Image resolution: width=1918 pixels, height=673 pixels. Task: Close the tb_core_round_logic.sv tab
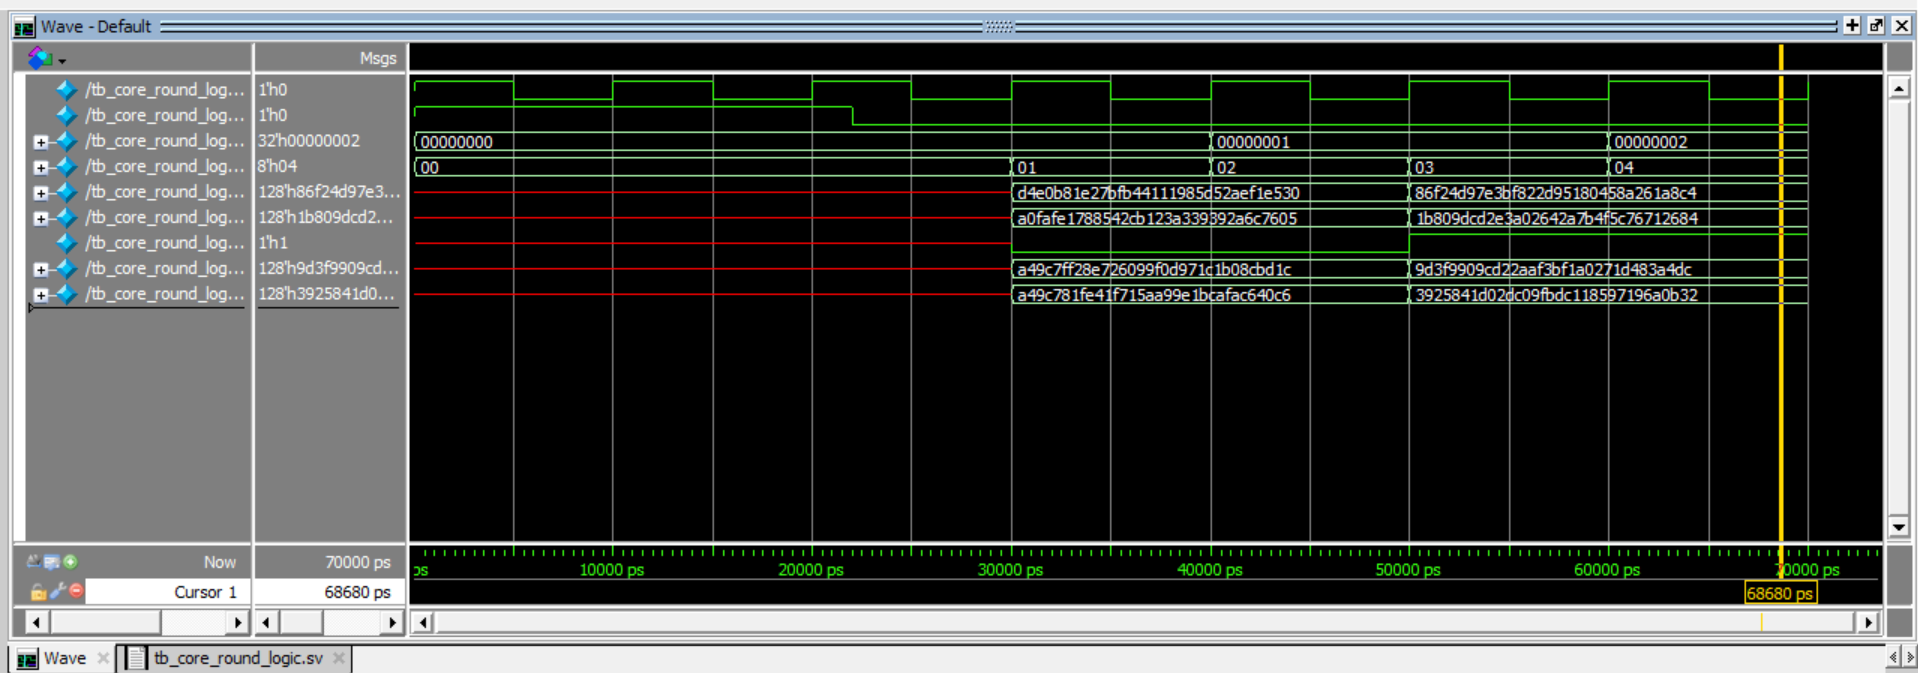point(339,658)
